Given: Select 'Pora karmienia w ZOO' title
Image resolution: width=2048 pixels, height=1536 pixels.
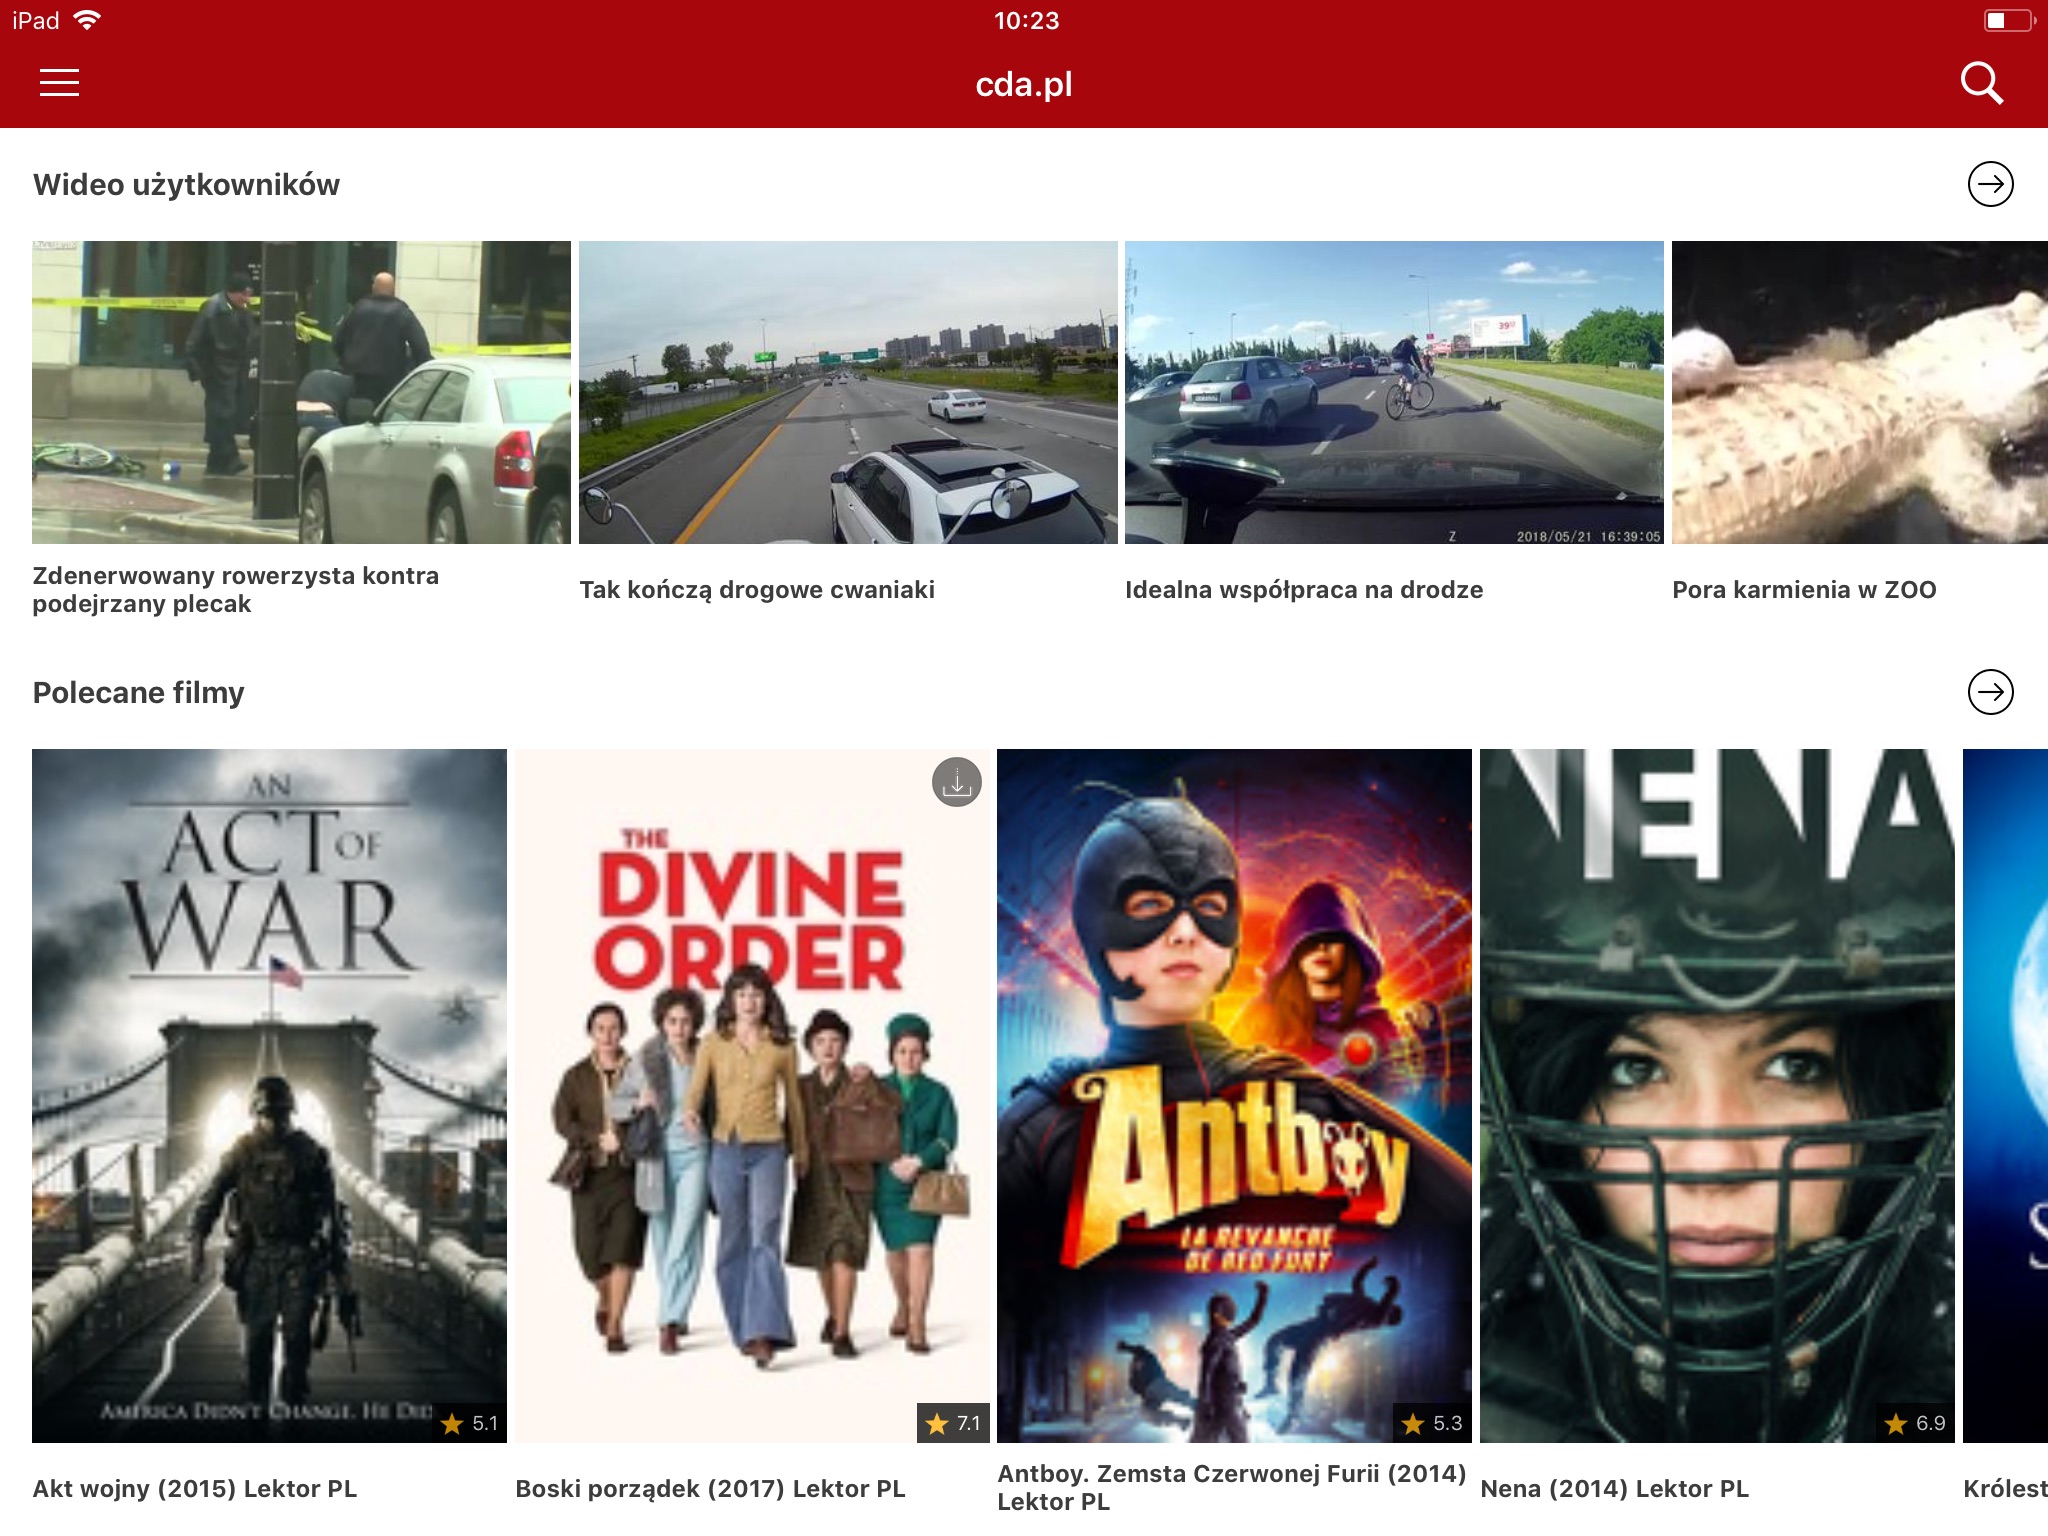Looking at the screenshot, I should pos(1804,590).
